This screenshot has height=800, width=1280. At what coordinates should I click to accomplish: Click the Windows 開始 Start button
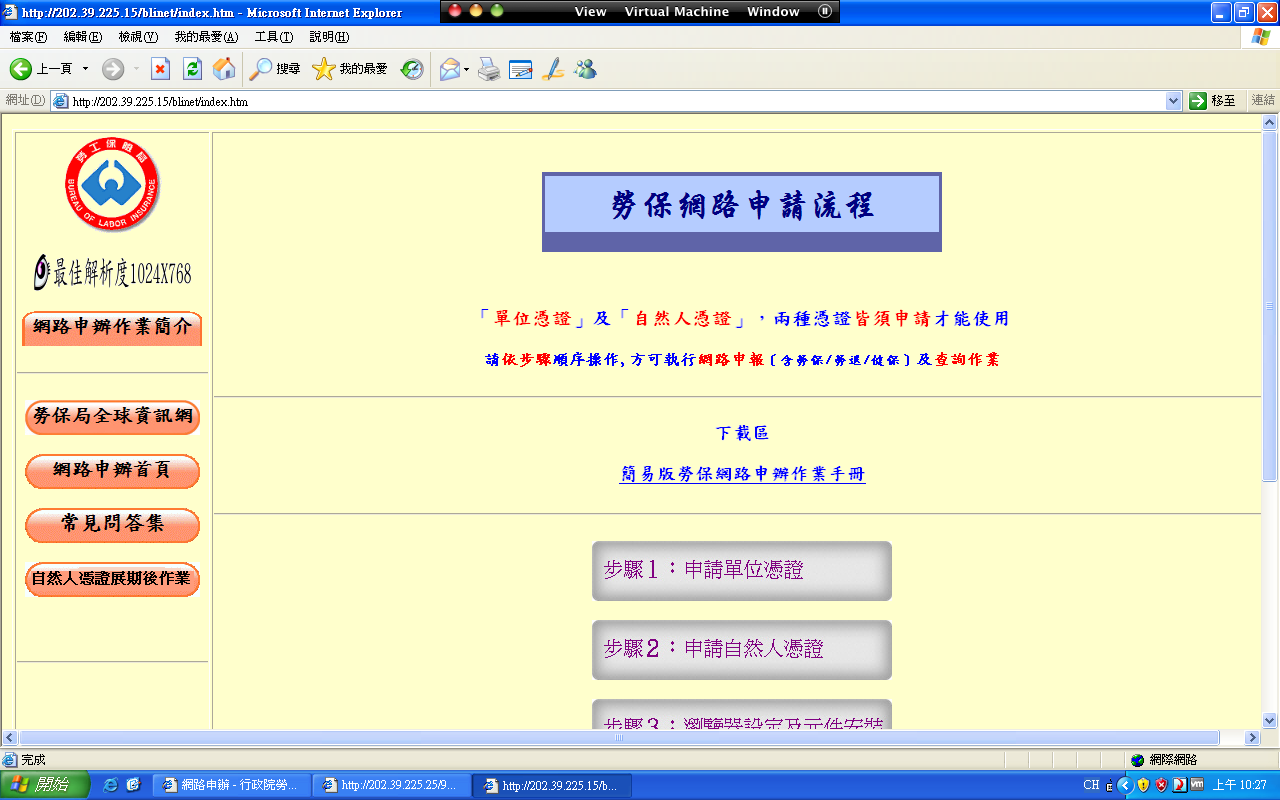pyautogui.click(x=45, y=785)
